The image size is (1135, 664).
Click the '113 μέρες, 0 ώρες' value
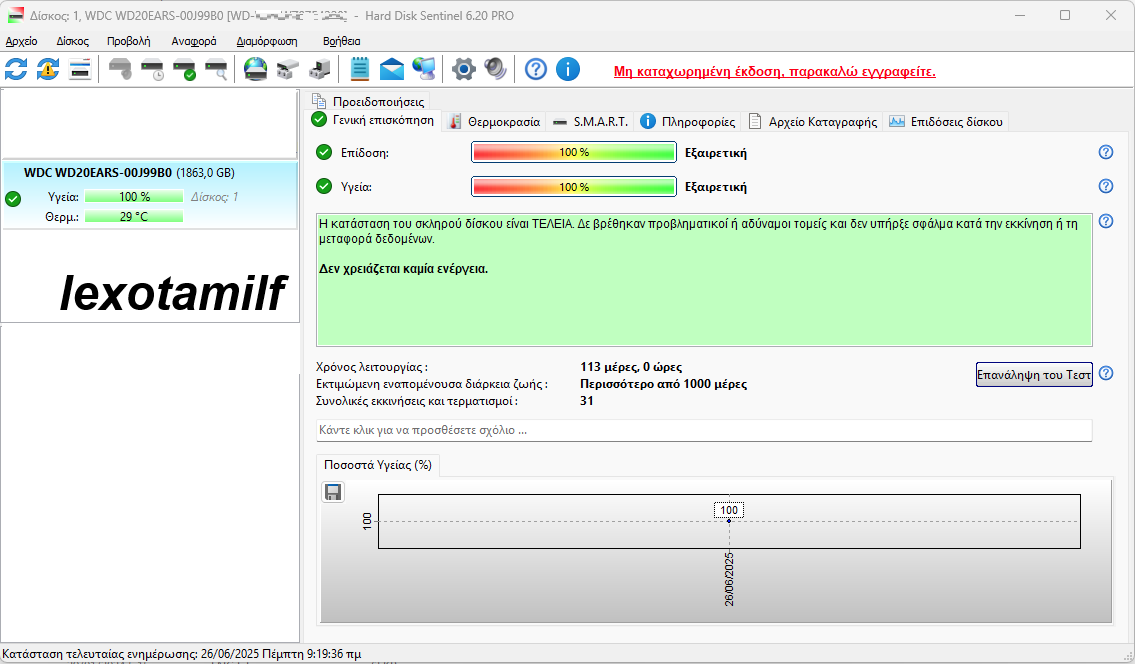pyautogui.click(x=631, y=367)
